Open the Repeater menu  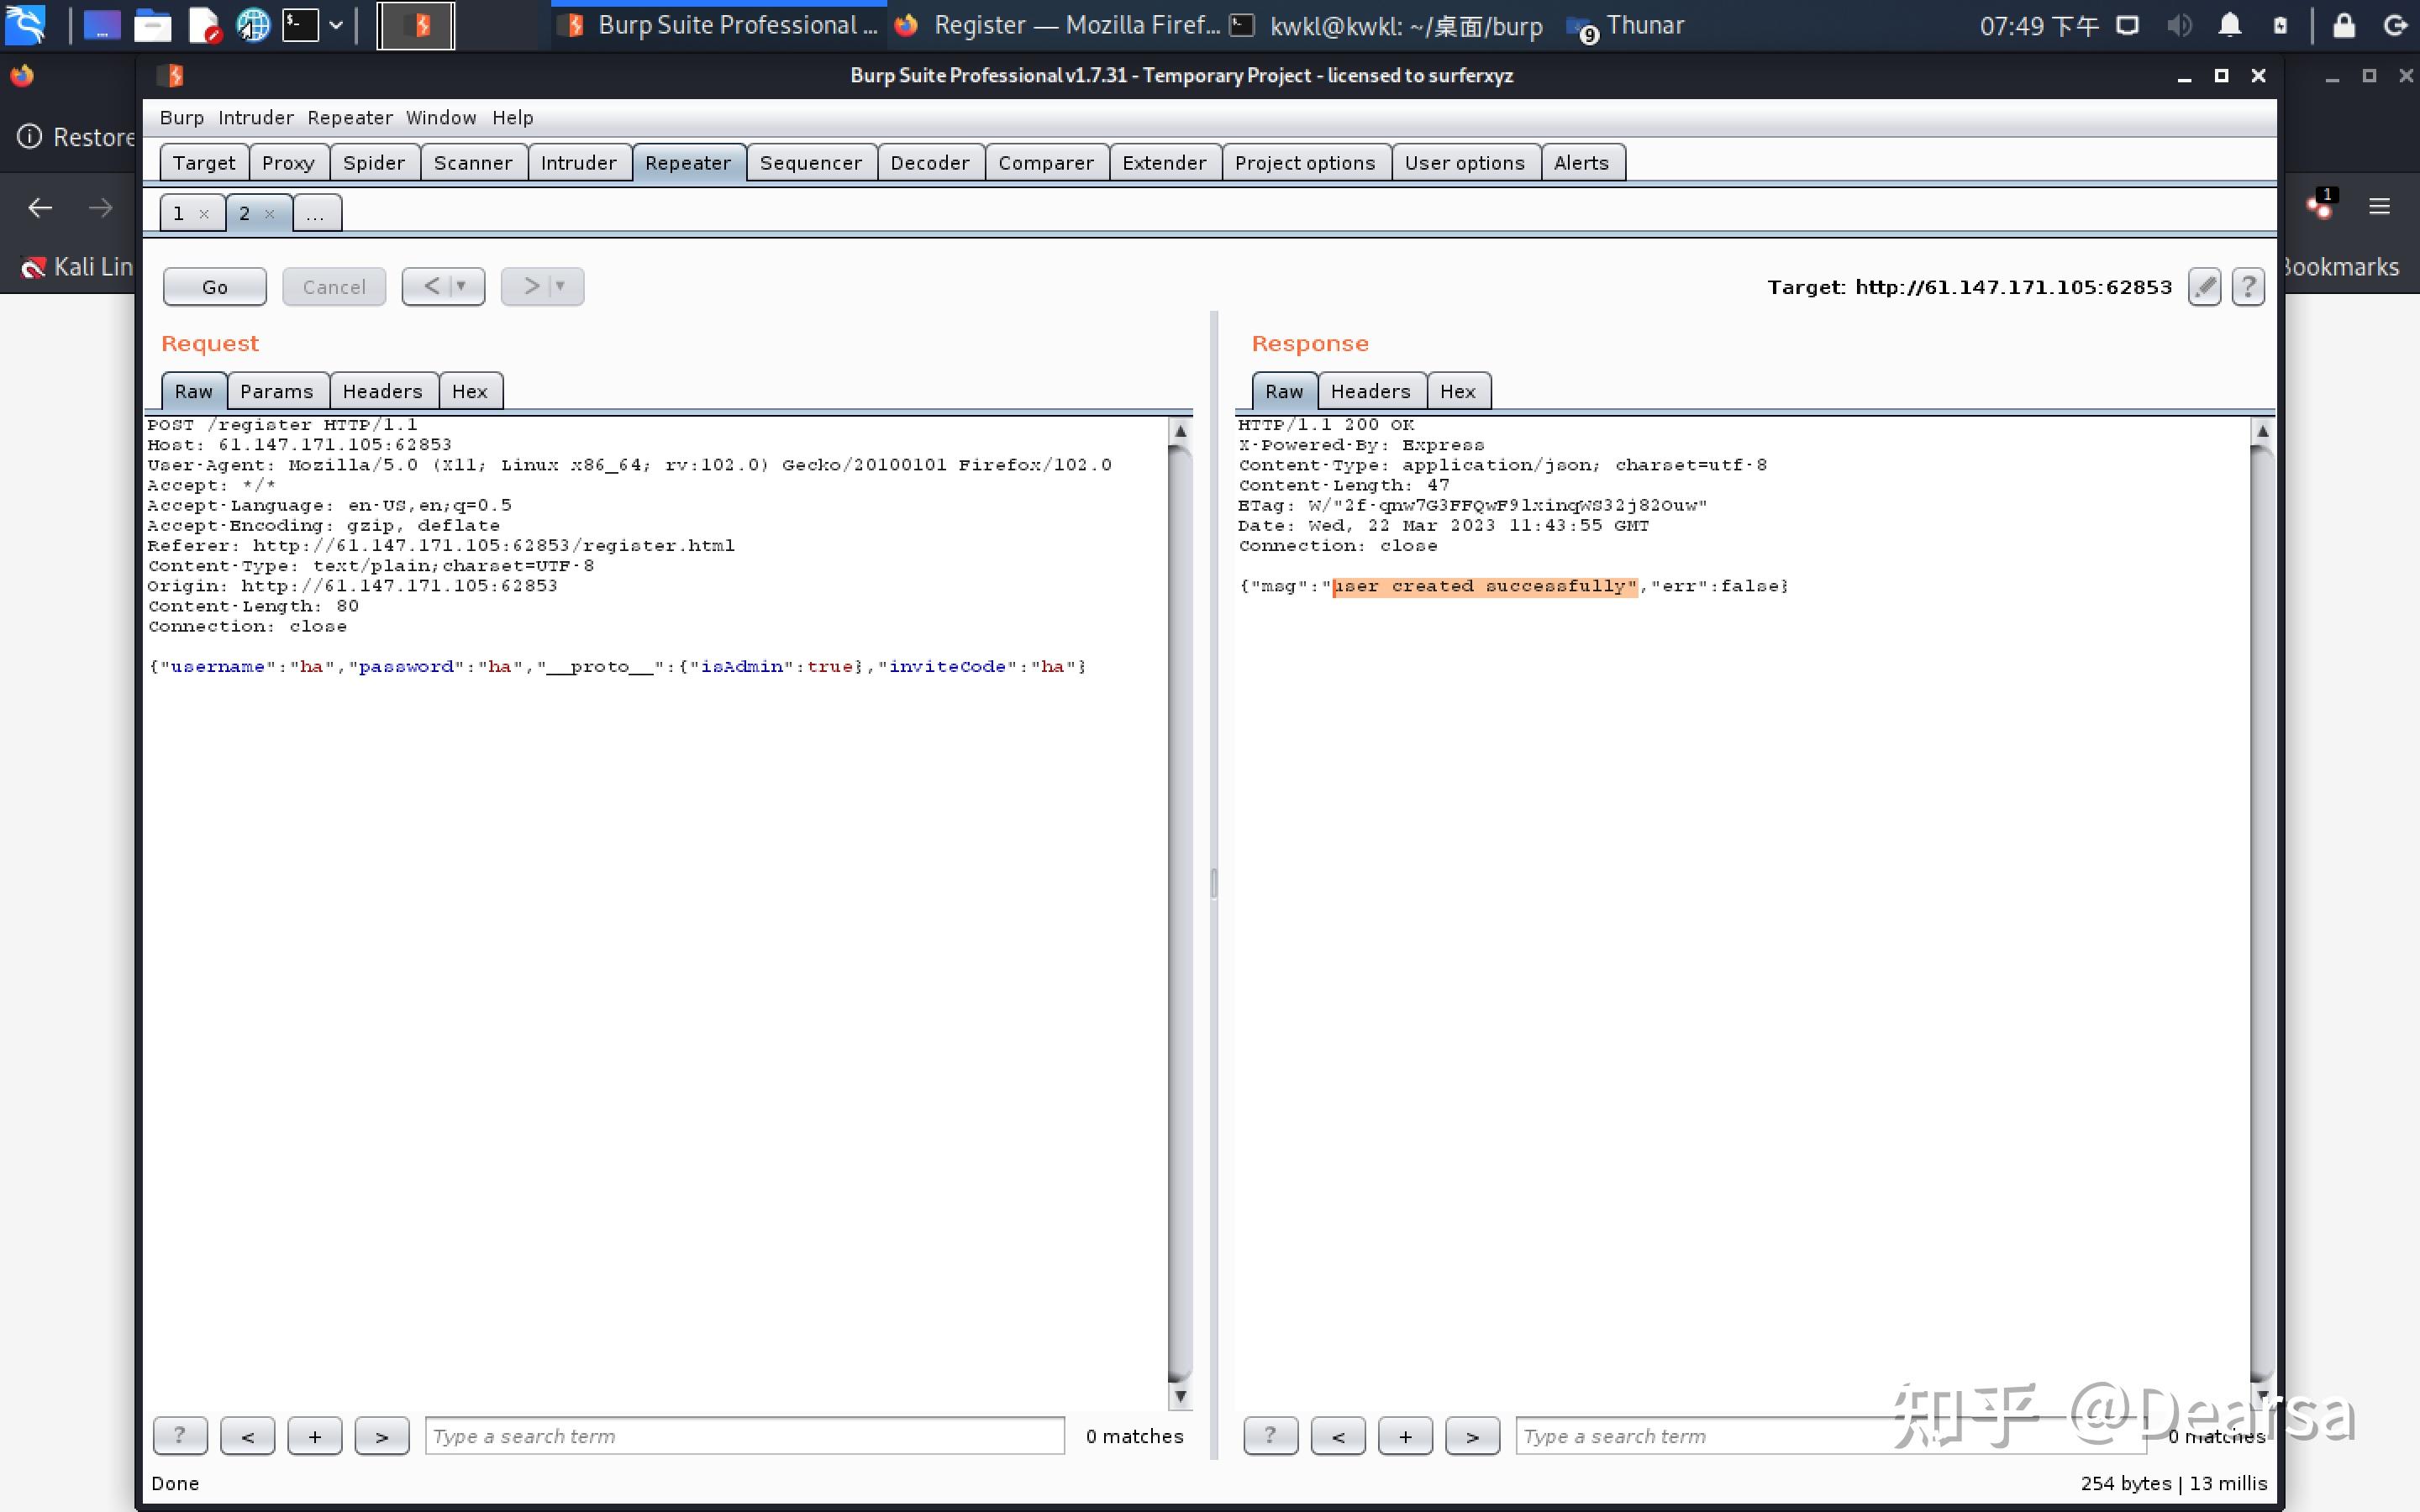pos(350,118)
